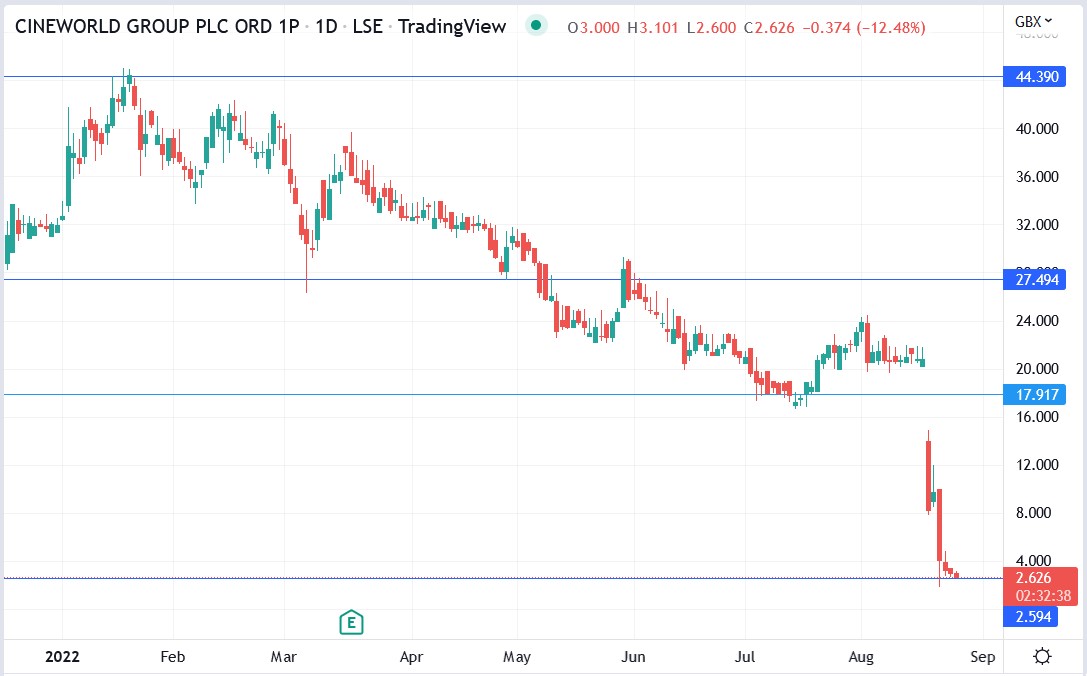Click the blue 44.390 price level label
This screenshot has height=676, width=1087.
pos(1037,76)
